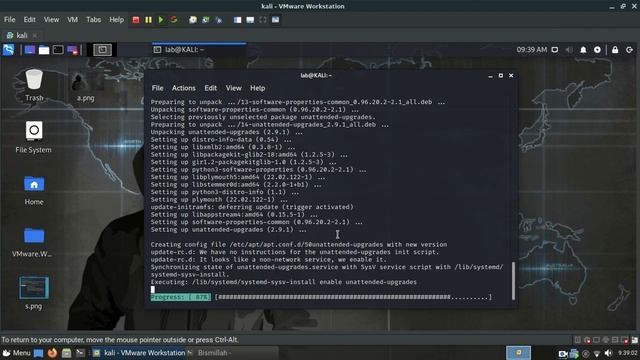Select s.png desktop thumbnail
This screenshot has height=360, width=640.
[33, 293]
